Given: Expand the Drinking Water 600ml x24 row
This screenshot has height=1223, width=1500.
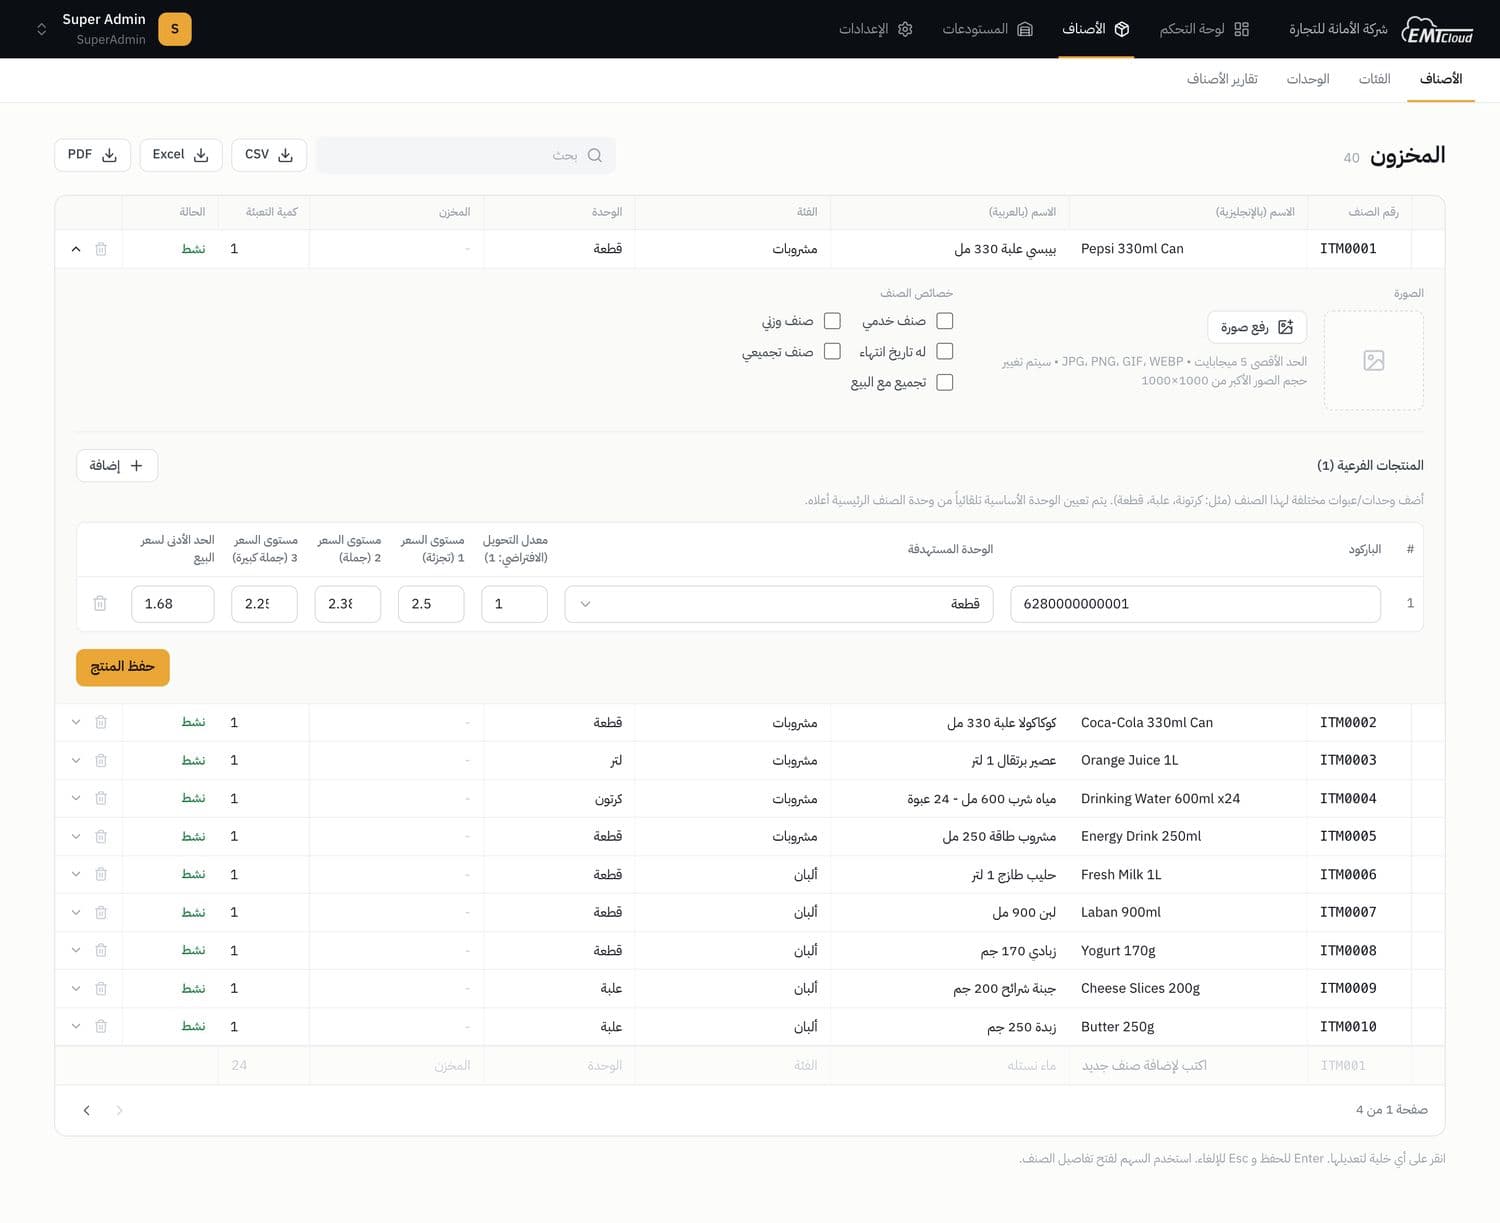Looking at the screenshot, I should pos(76,798).
